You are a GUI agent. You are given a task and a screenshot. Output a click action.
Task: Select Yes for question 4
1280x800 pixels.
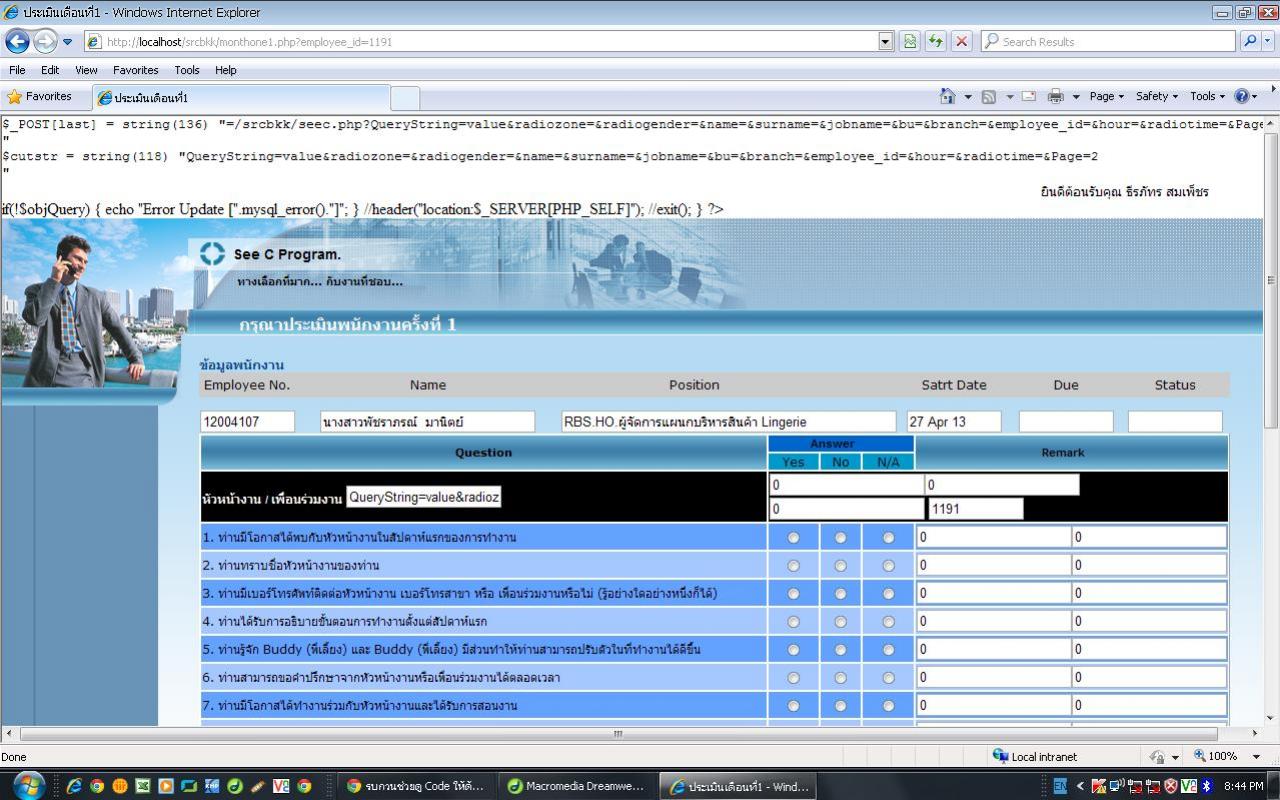click(793, 621)
